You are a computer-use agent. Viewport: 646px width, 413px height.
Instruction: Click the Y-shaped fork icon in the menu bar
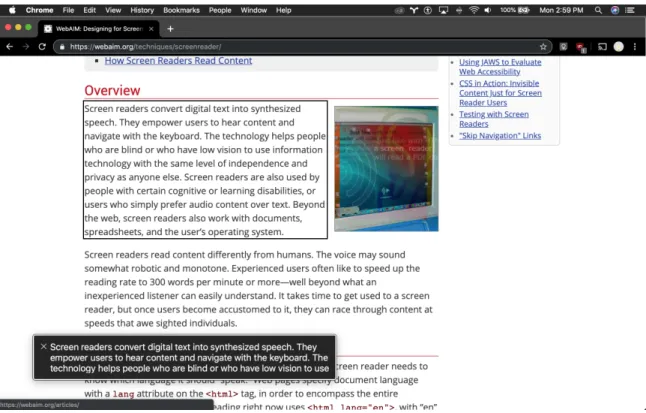(x=414, y=10)
